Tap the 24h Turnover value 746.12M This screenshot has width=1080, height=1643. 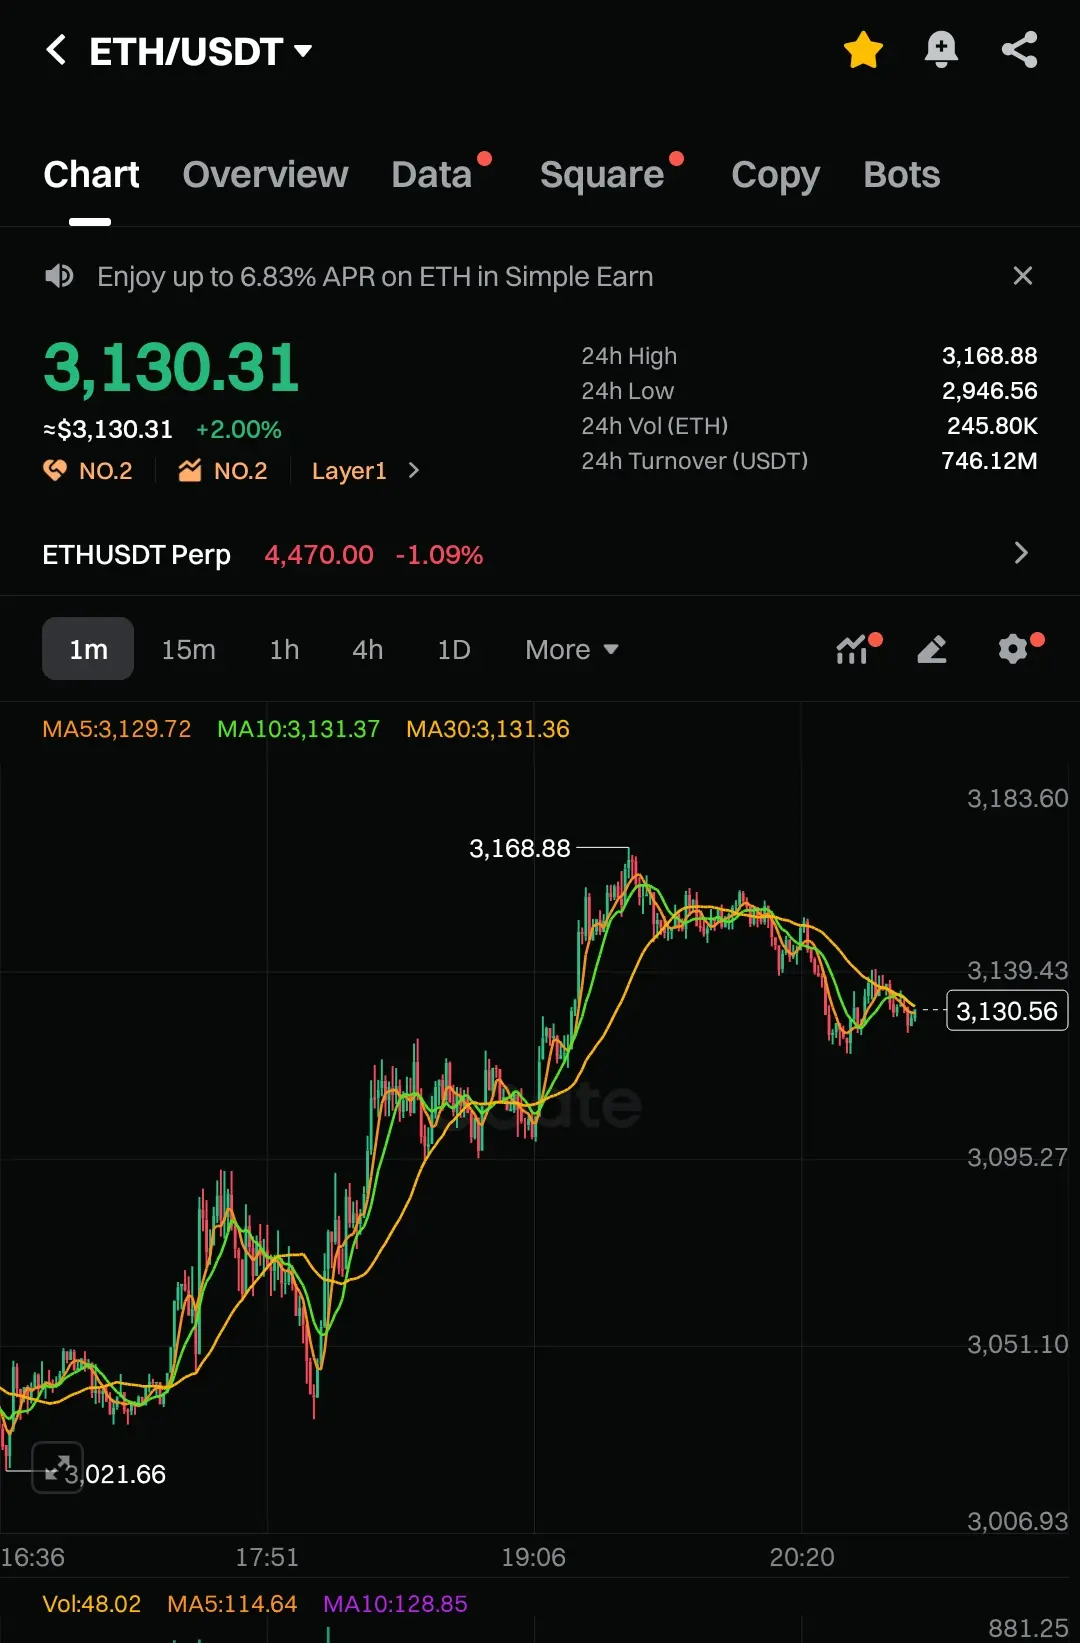pyautogui.click(x=990, y=461)
